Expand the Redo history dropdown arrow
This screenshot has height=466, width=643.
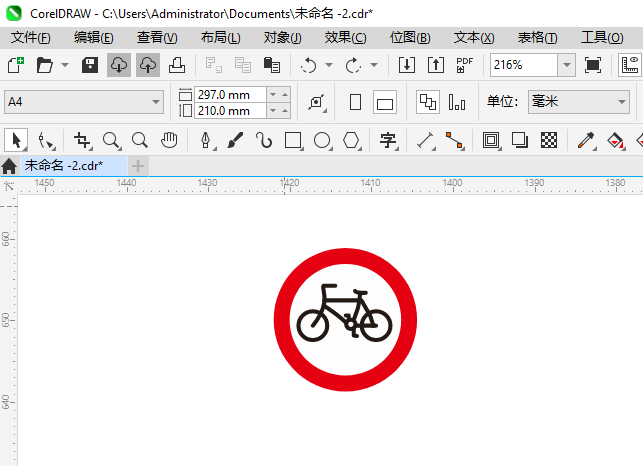(x=374, y=65)
